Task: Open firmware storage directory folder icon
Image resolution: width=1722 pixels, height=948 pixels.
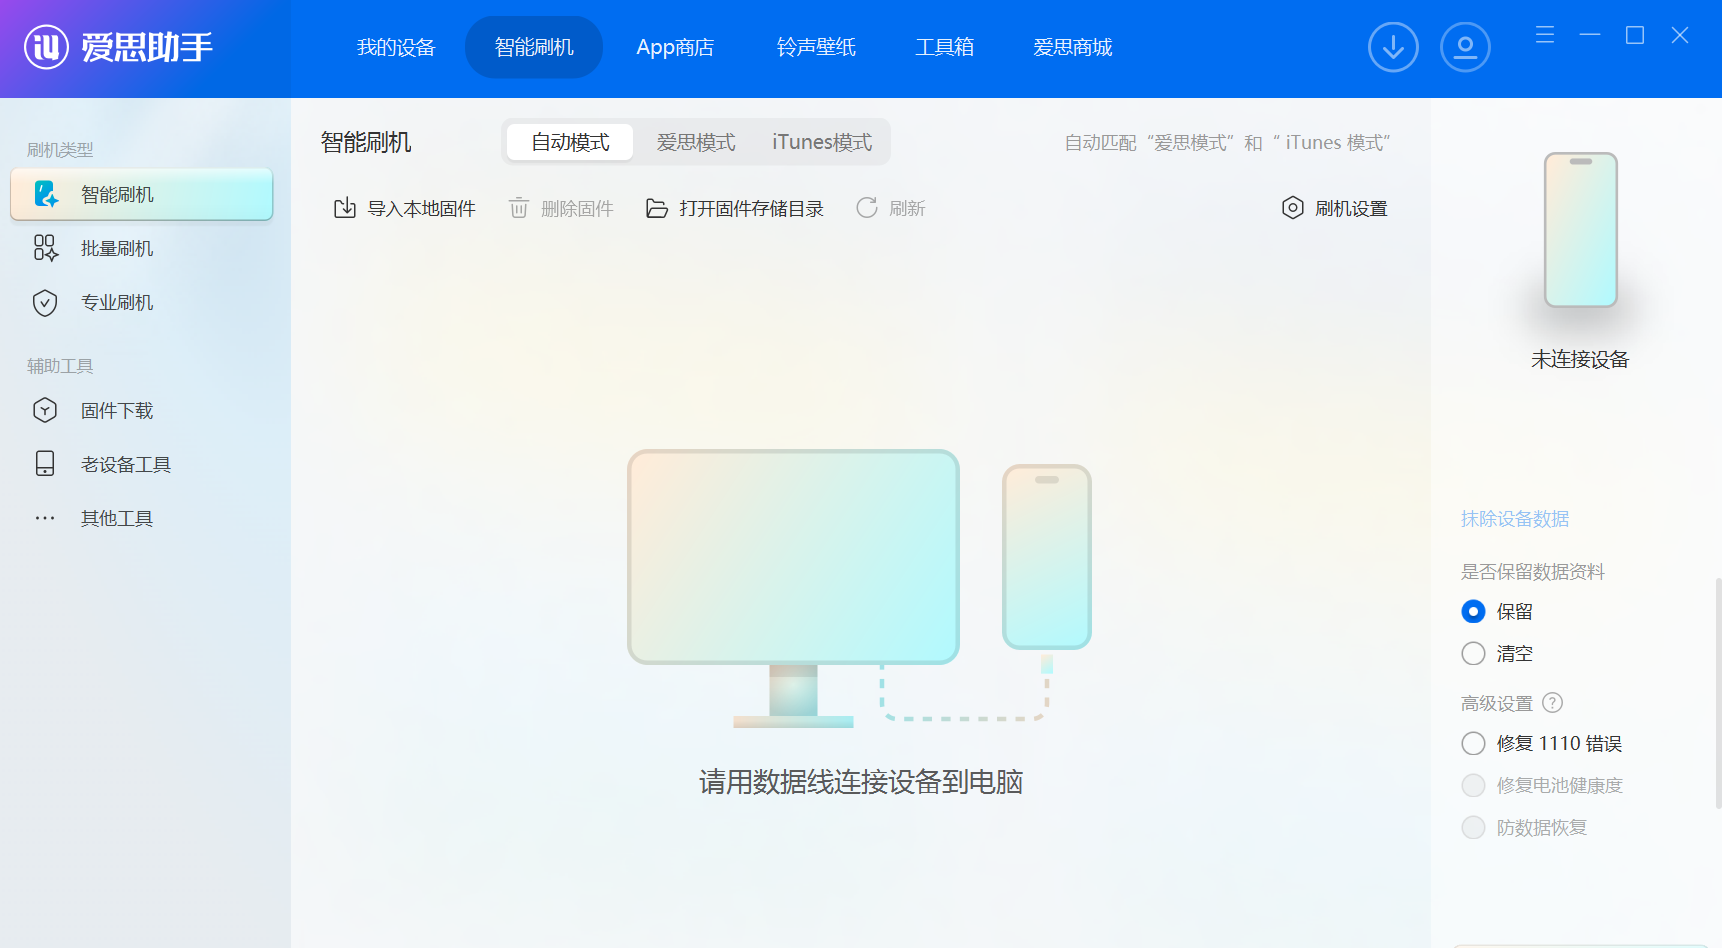Action: [657, 208]
